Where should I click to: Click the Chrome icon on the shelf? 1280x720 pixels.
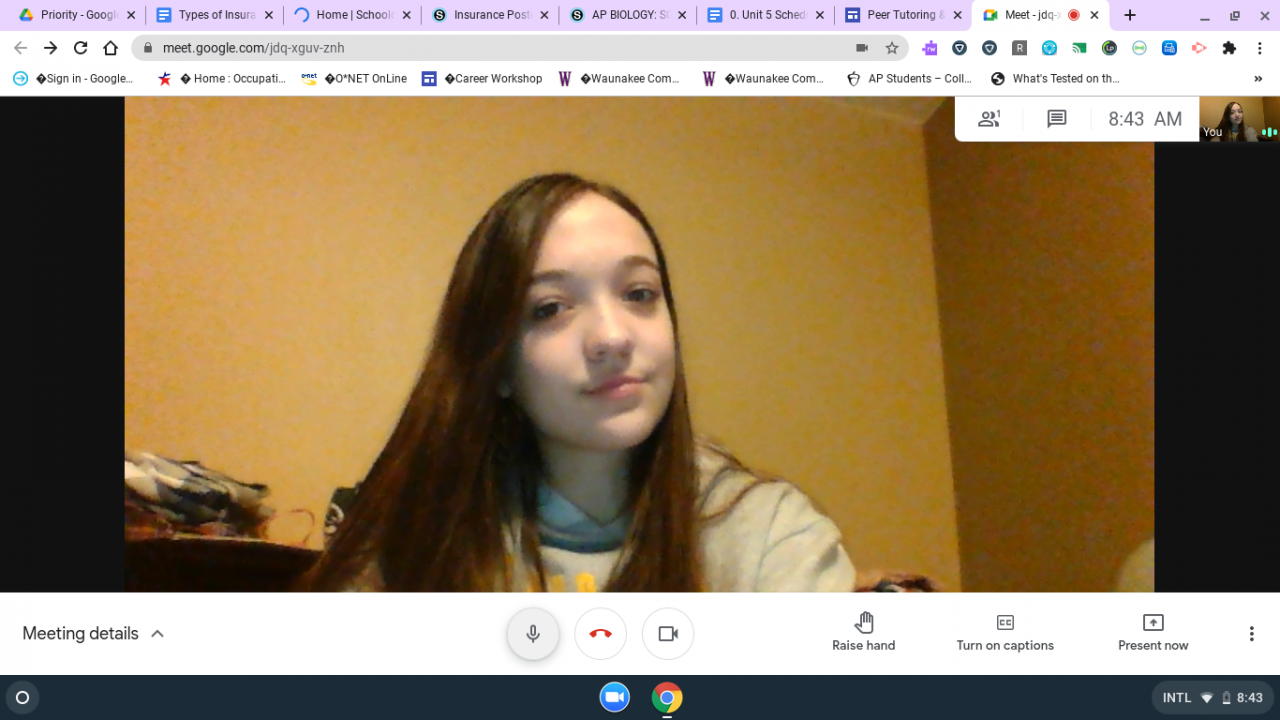pos(667,698)
